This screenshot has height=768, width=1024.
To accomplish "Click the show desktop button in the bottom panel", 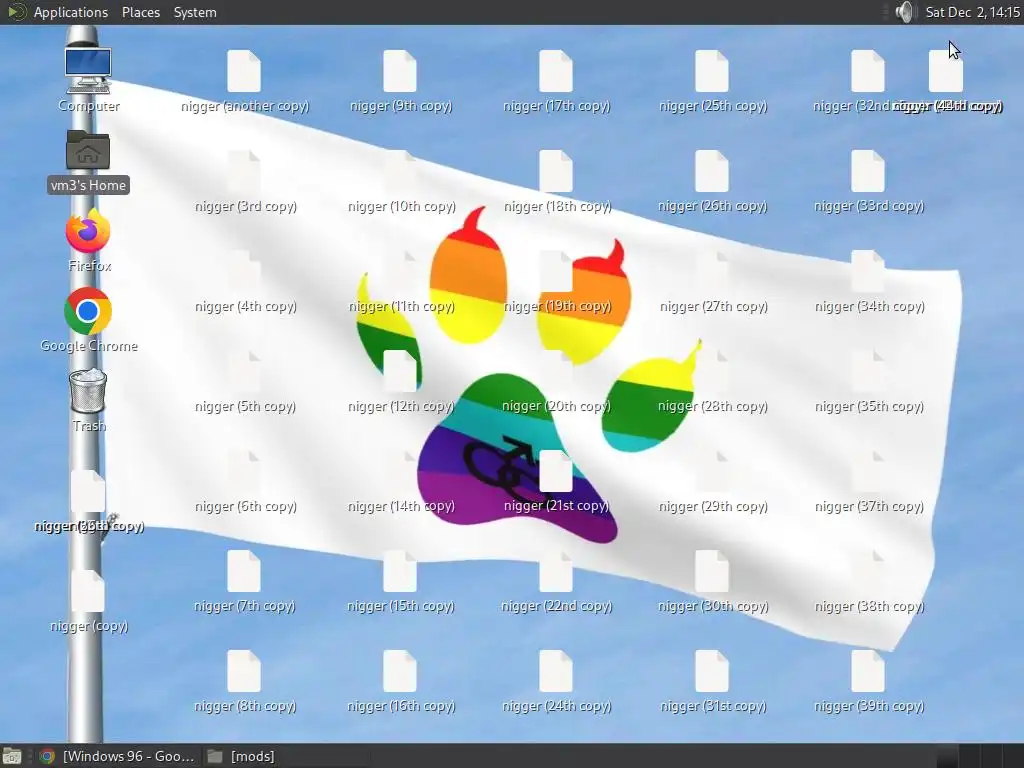I will (x=11, y=756).
